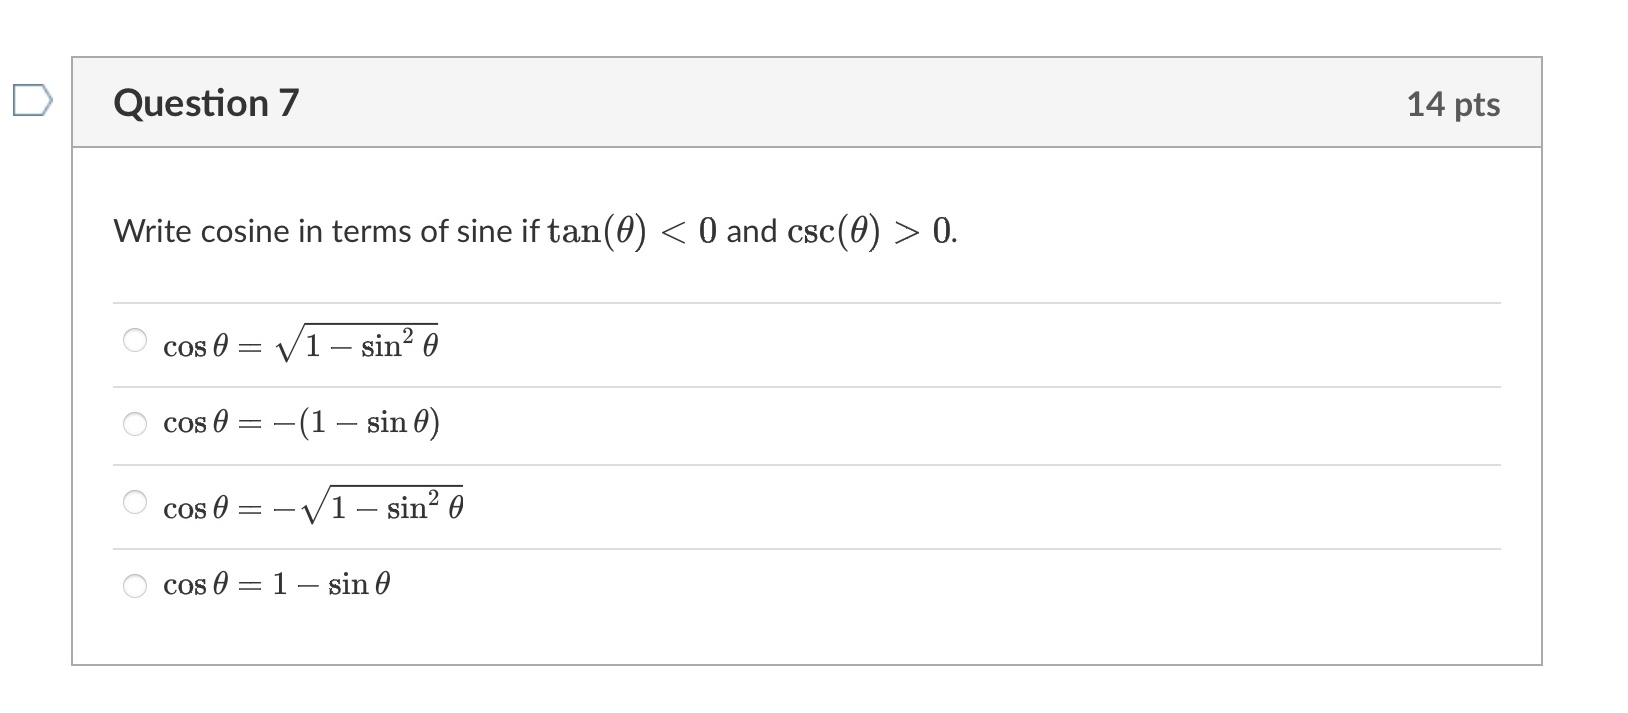Viewport: 1628px width, 713px height.
Task: Select the first answer choice text
Action: tap(300, 344)
